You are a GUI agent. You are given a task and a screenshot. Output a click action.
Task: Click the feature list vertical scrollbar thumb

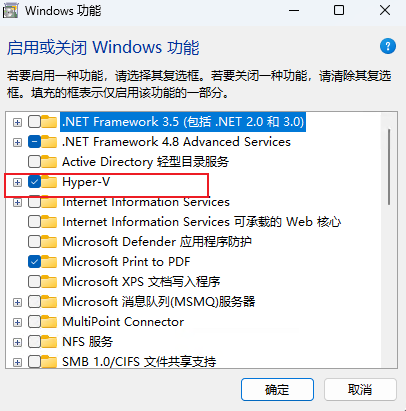click(x=389, y=167)
